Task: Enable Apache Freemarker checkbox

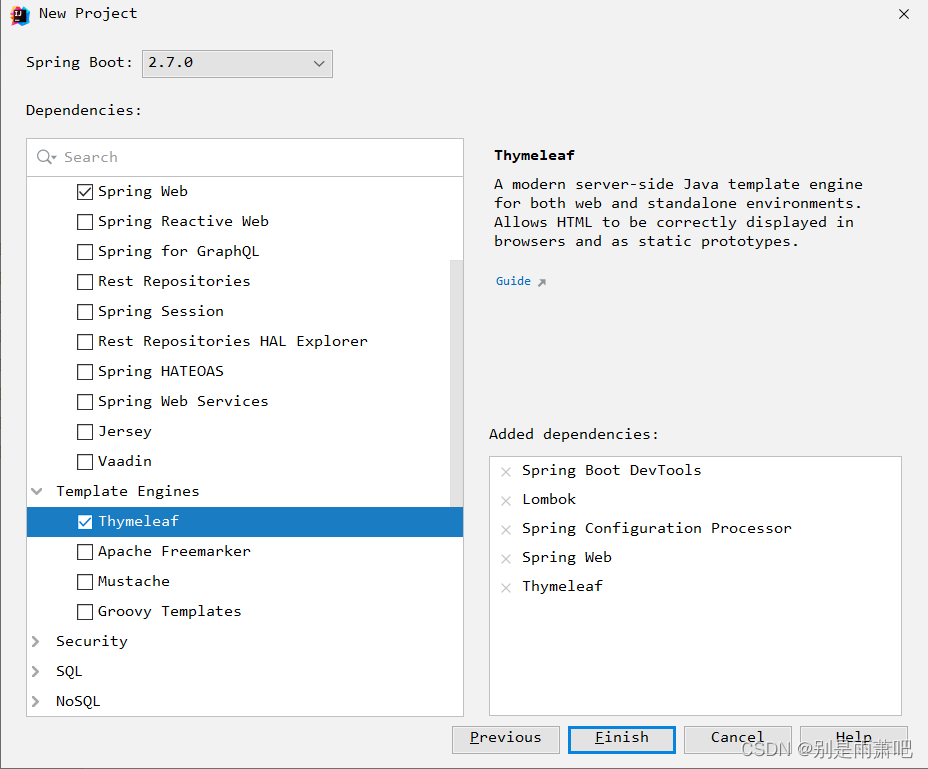Action: click(x=85, y=552)
